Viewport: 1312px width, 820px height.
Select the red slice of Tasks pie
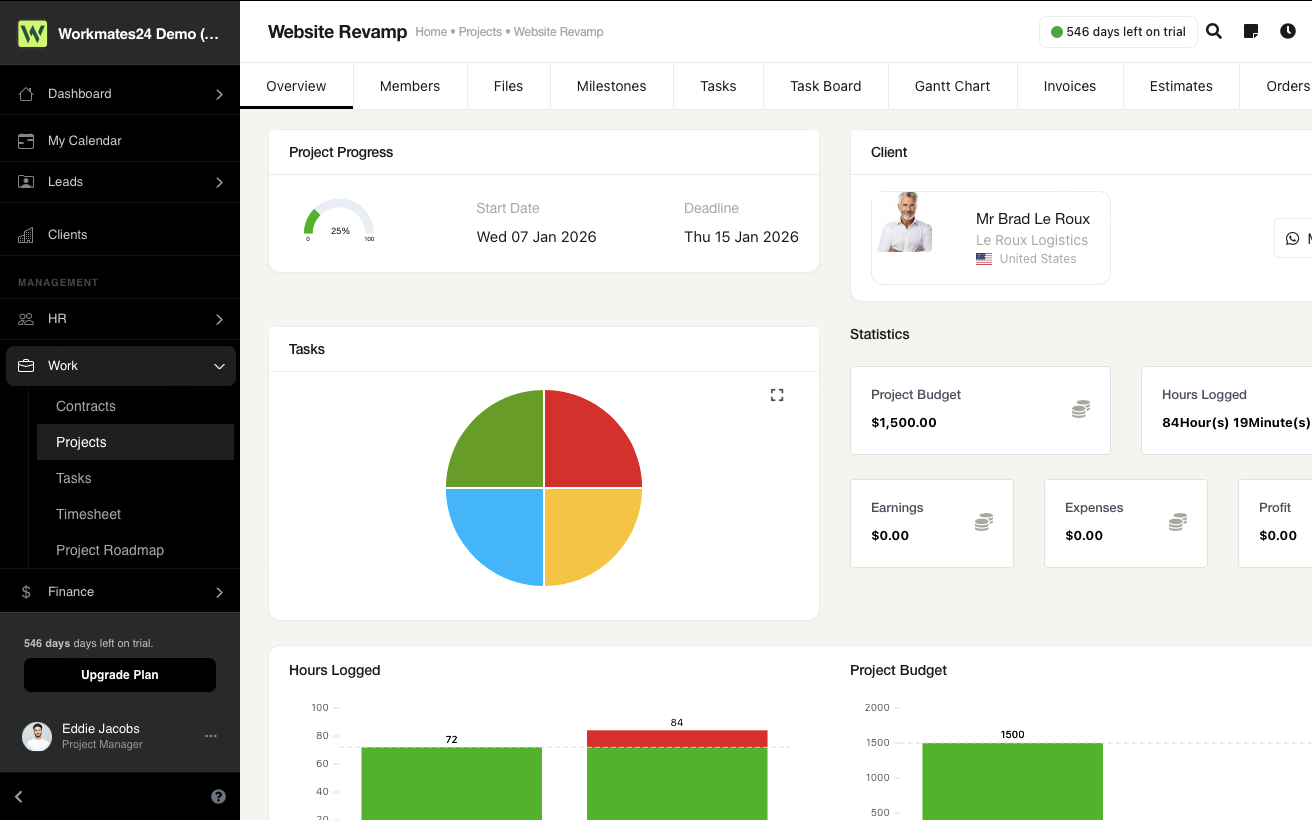coord(592,440)
